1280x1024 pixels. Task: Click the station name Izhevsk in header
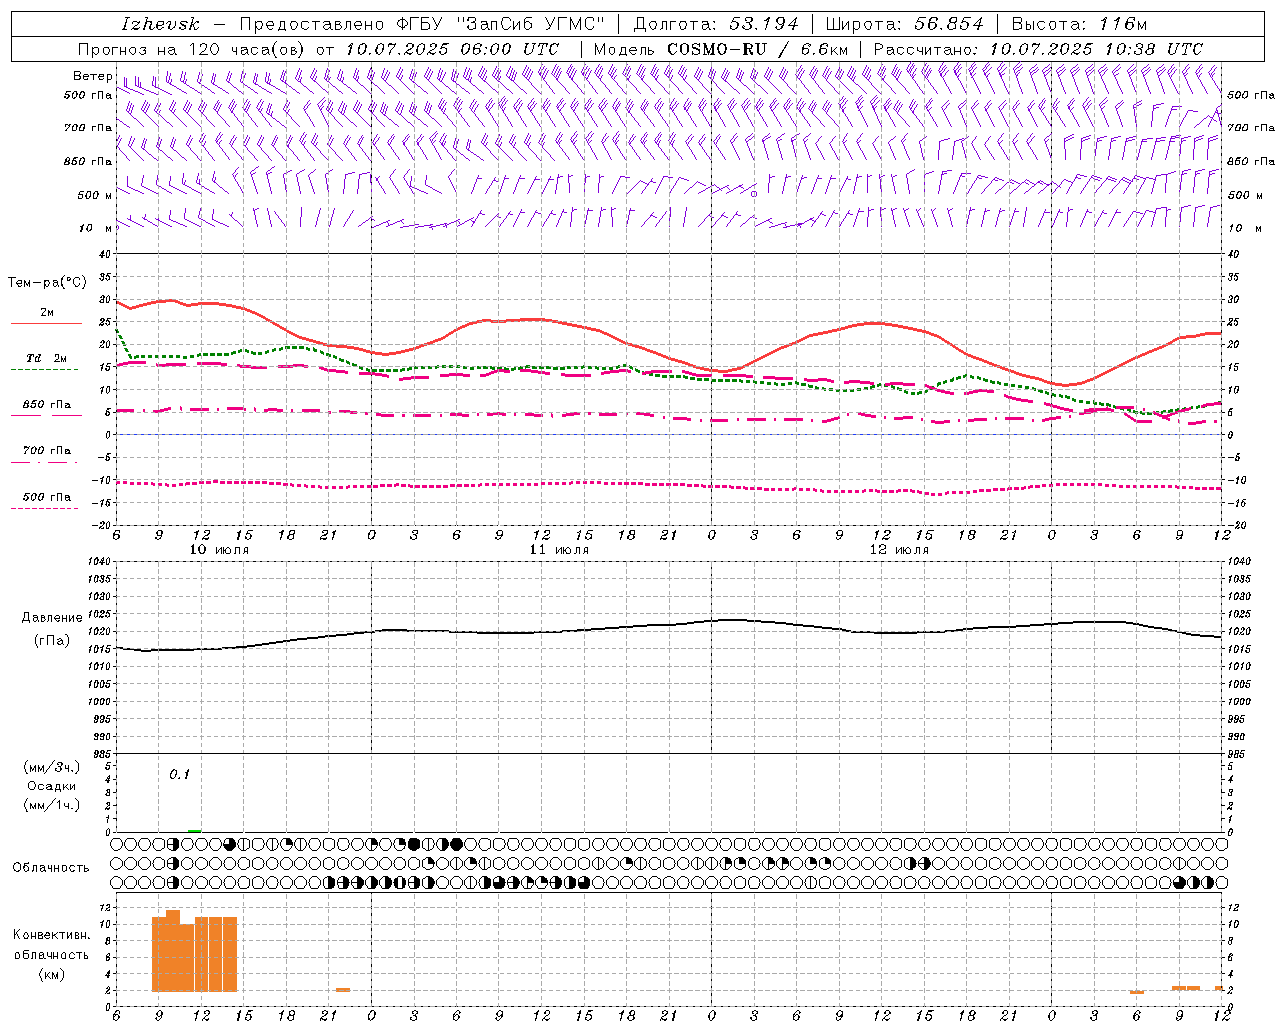(160, 24)
